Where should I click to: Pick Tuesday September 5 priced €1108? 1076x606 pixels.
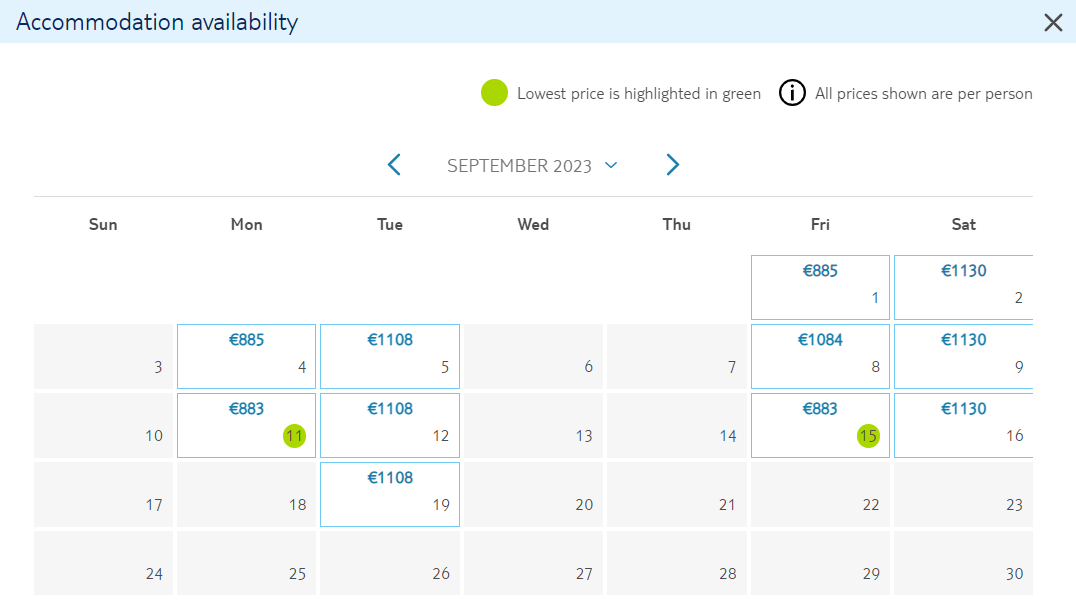pos(390,356)
